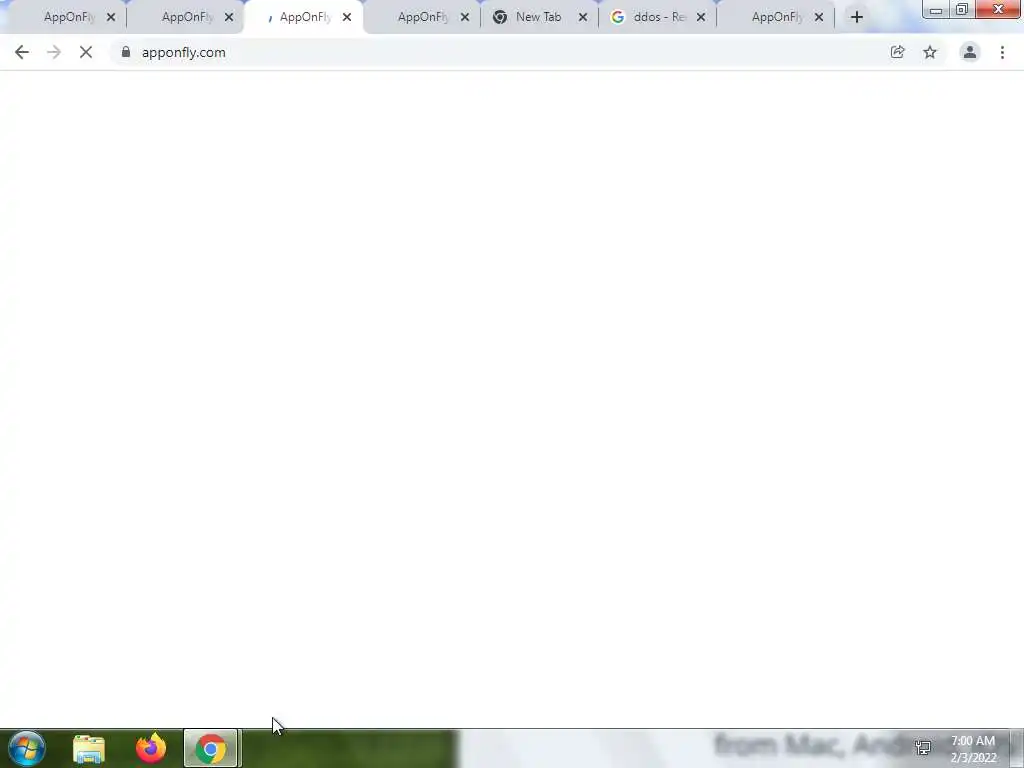Click the grayed-out forward navigation arrow

[54, 52]
